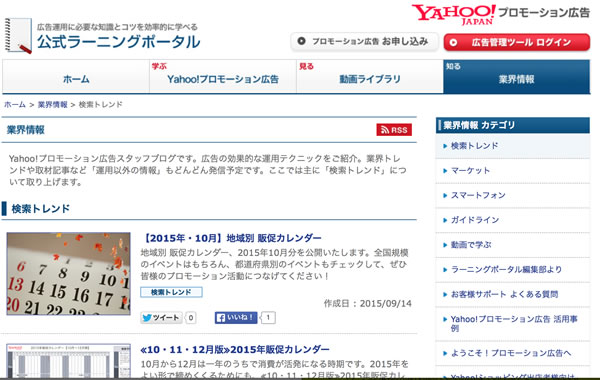Open the Yahoo!プロモーション広告 navigation tab
The image size is (600, 380).
[x=223, y=77]
